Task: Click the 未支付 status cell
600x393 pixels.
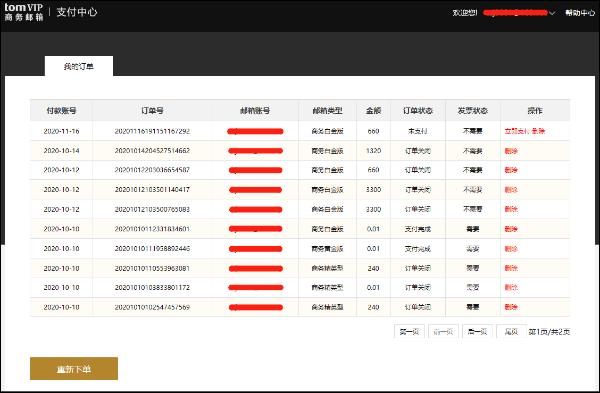Action: coord(417,131)
